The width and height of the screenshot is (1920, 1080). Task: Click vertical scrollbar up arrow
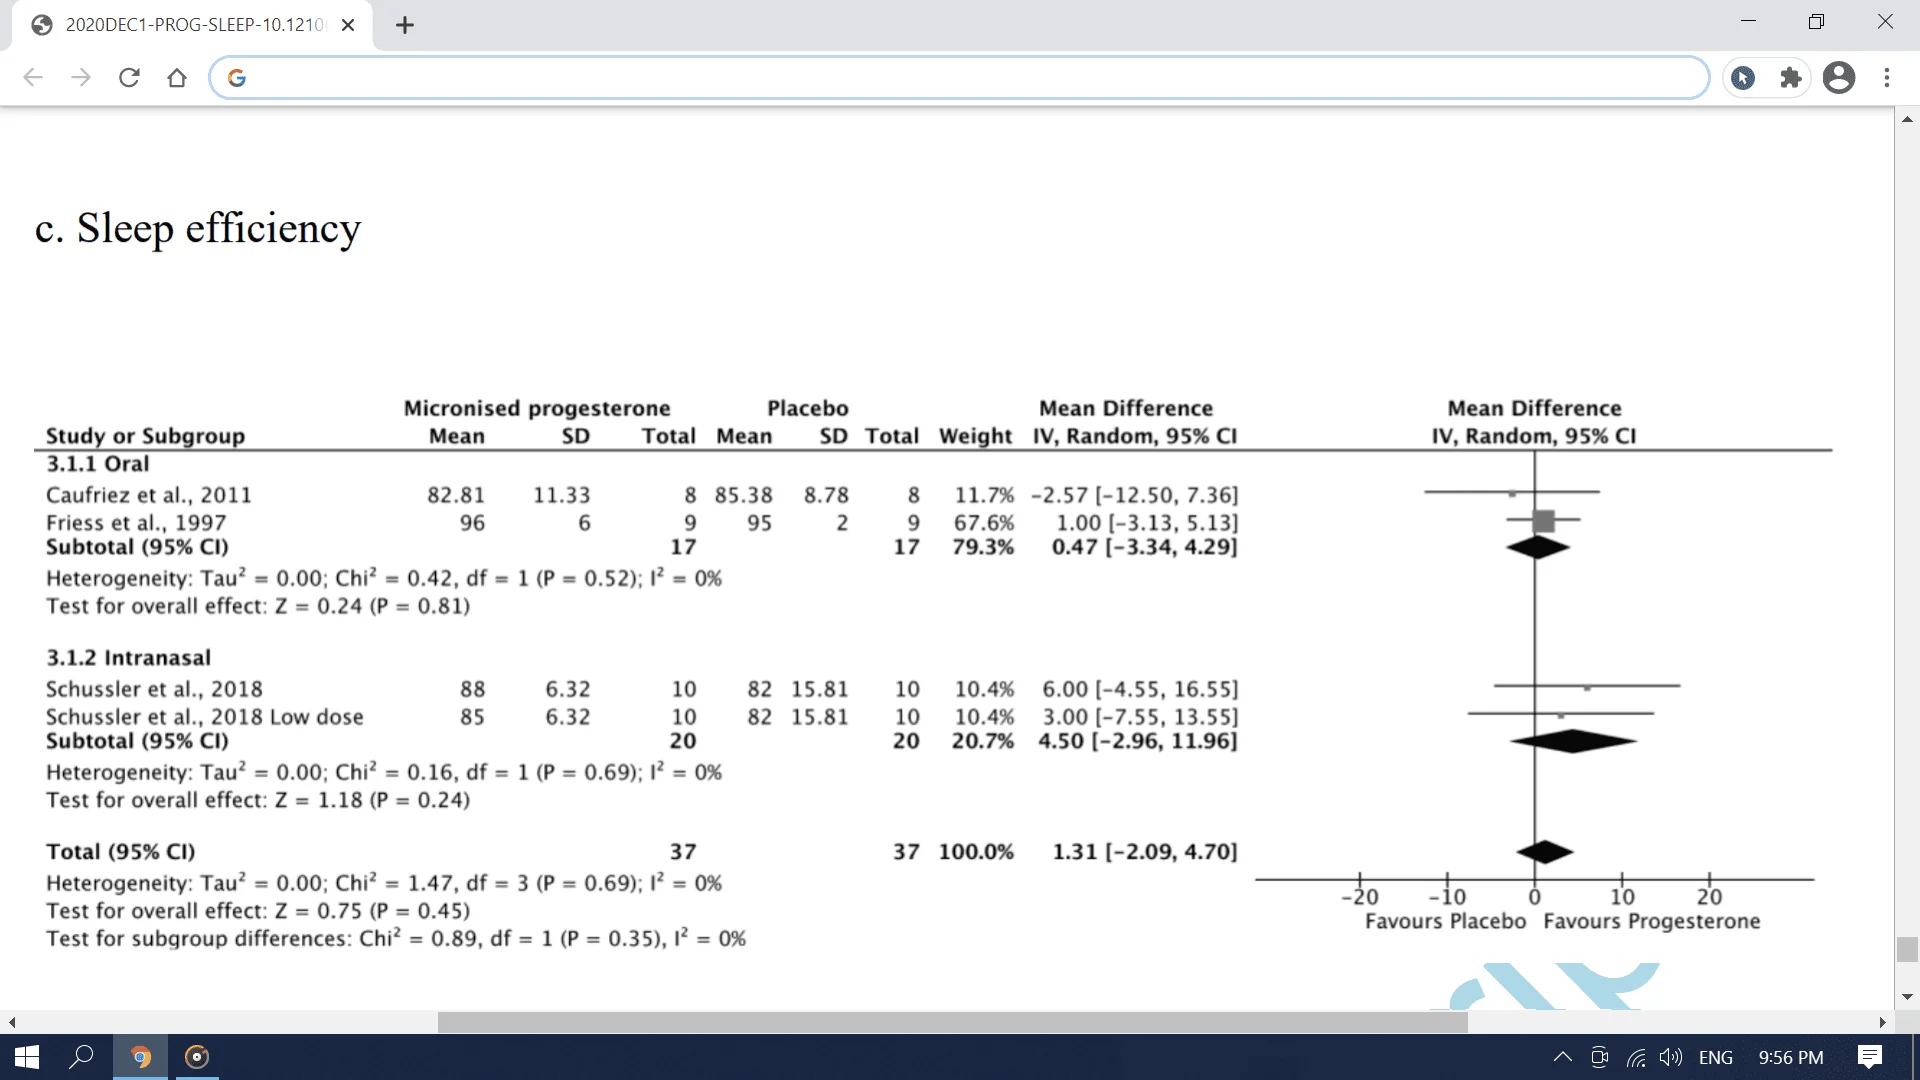pos(1907,119)
